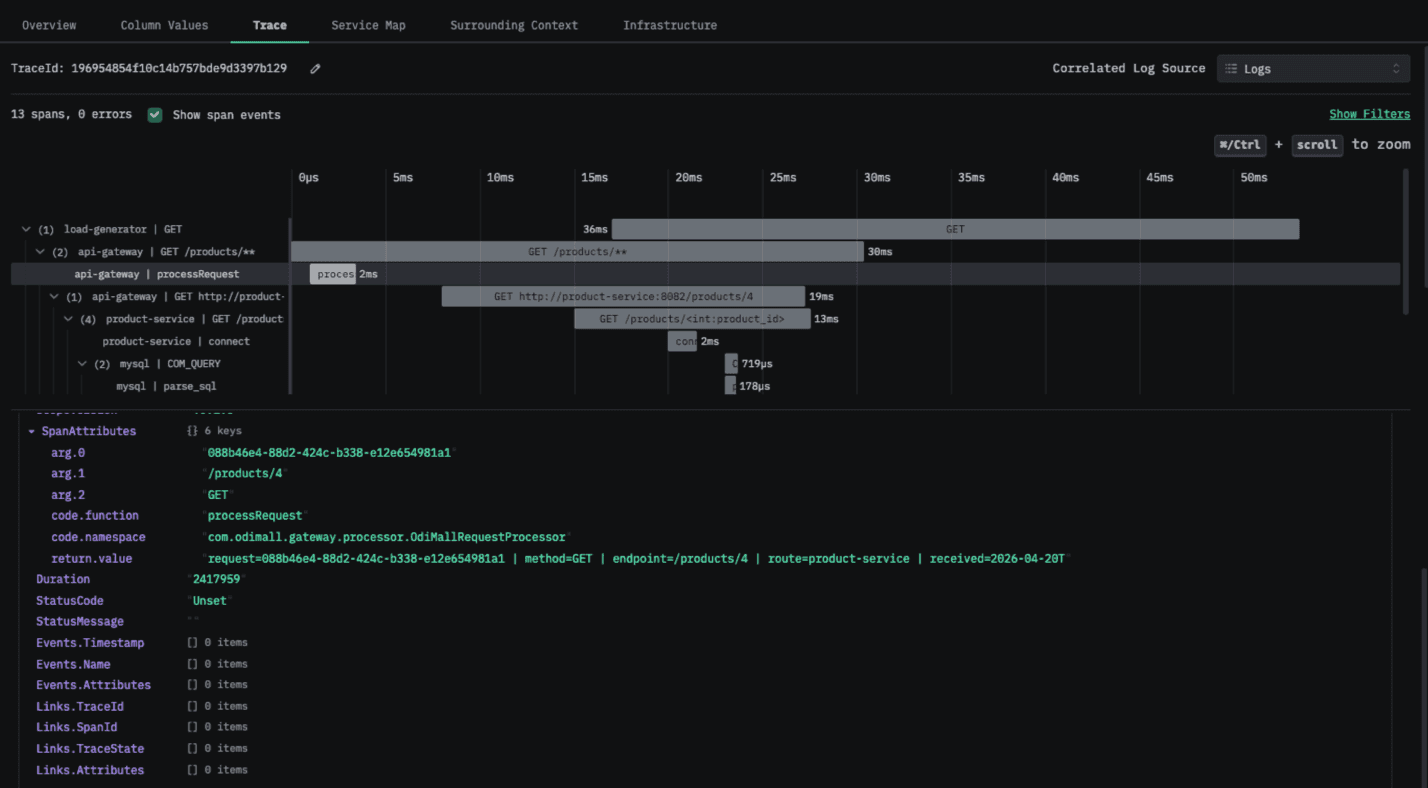Click the bracket icon beside Events.Attributes

[192, 685]
